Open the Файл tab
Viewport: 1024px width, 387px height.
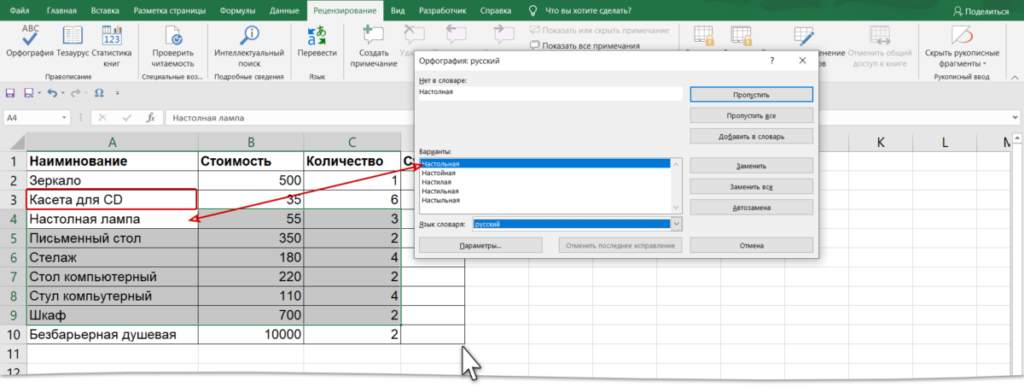click(x=19, y=10)
